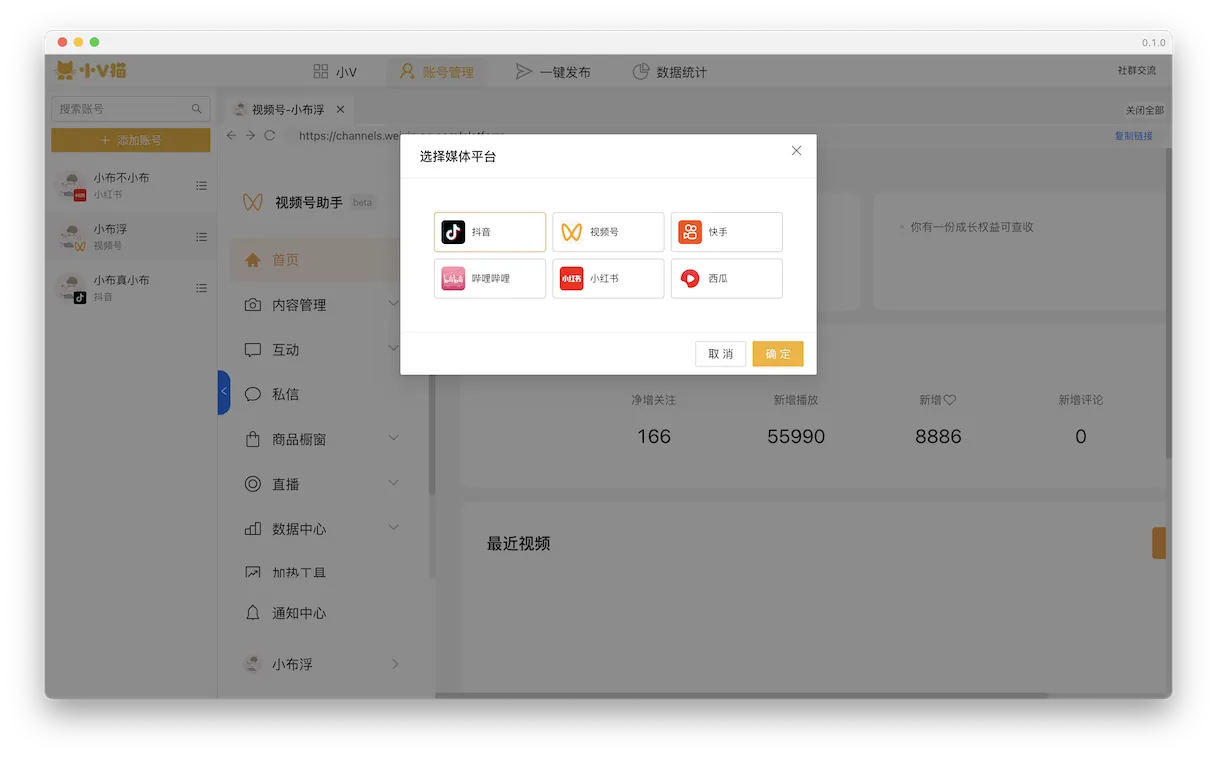This screenshot has height=758, width=1217.
Task: Click the 复制链接 link
Action: pos(1133,136)
